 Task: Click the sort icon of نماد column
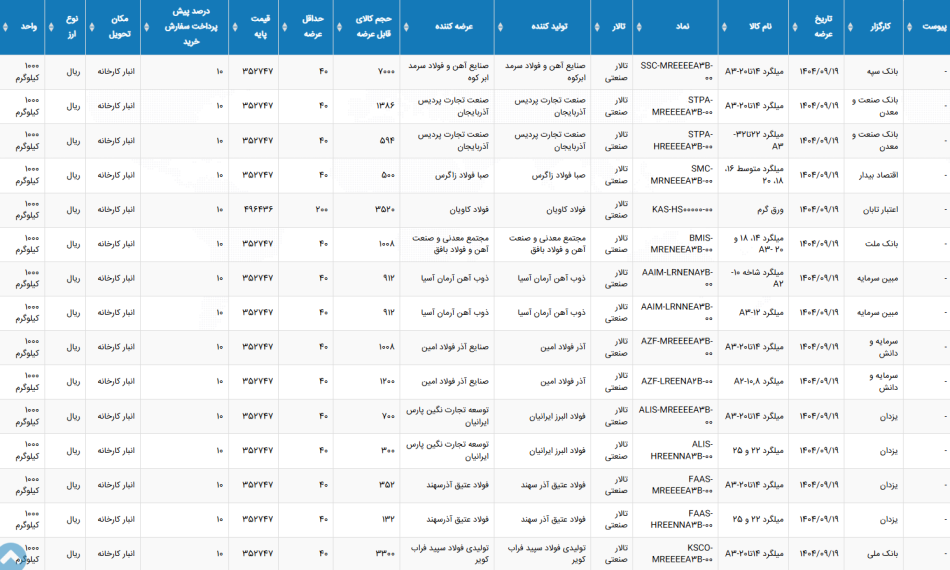click(x=639, y=27)
